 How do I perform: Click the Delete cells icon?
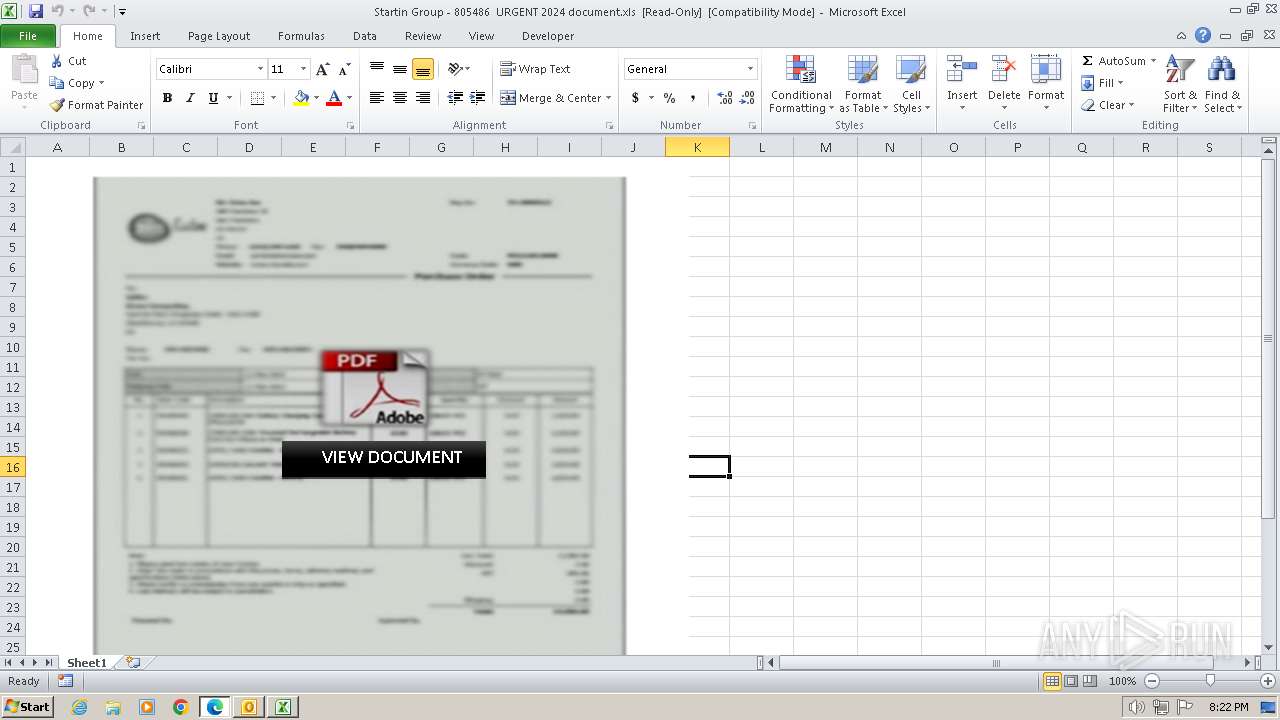[1003, 70]
